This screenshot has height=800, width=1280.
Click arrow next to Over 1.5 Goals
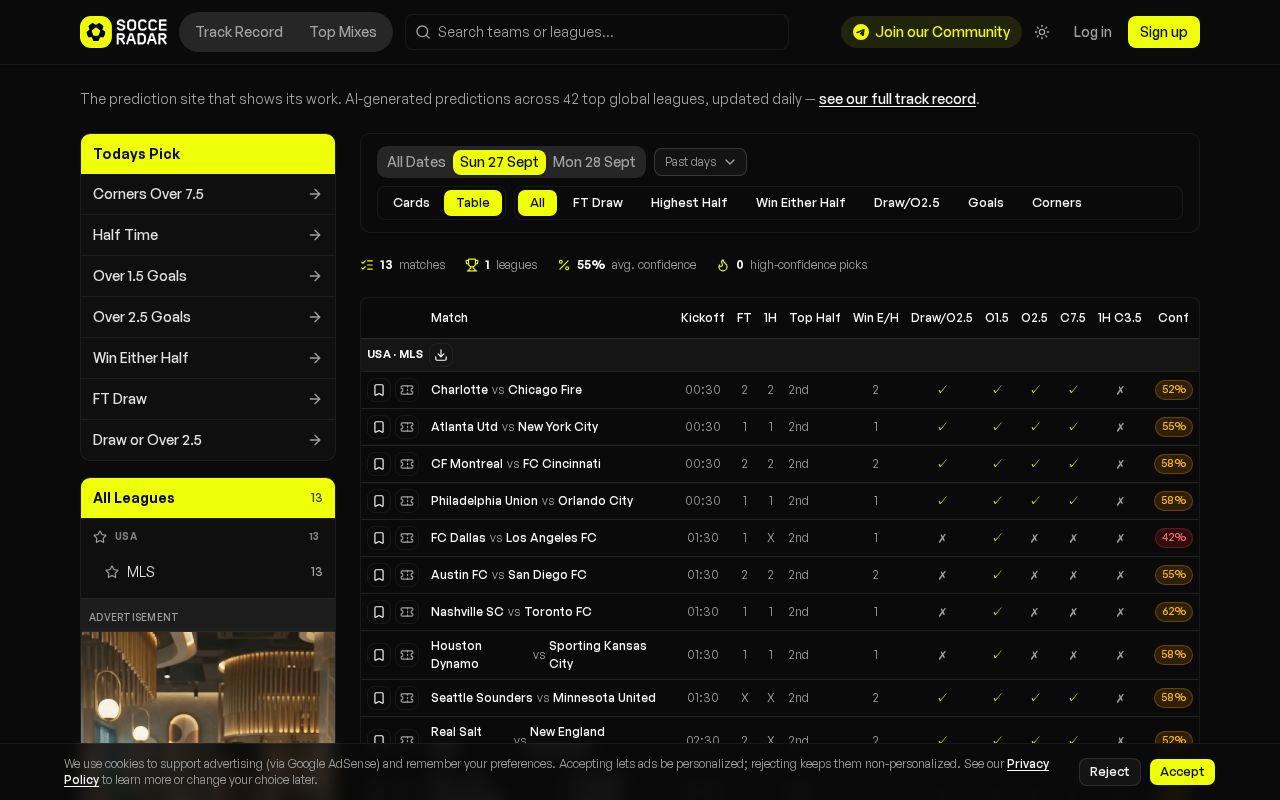[x=315, y=276]
